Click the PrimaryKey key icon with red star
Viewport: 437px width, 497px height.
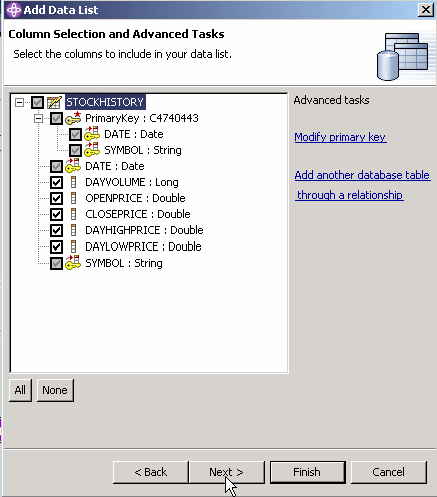(73, 118)
